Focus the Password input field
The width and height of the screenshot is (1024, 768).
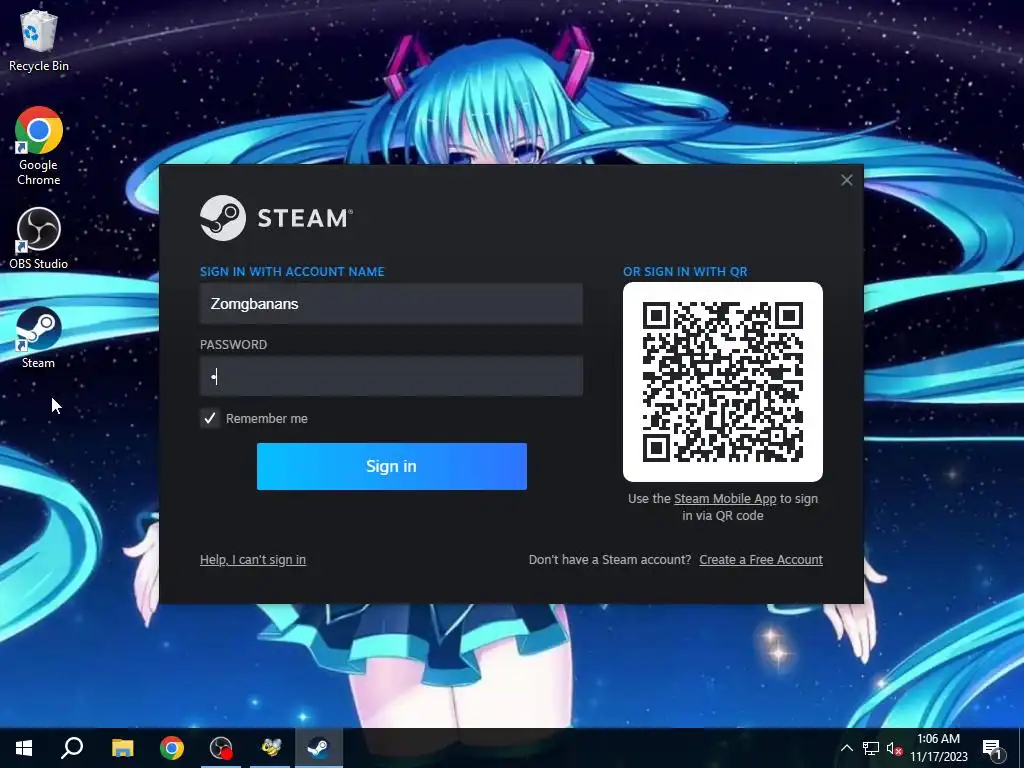tap(391, 376)
